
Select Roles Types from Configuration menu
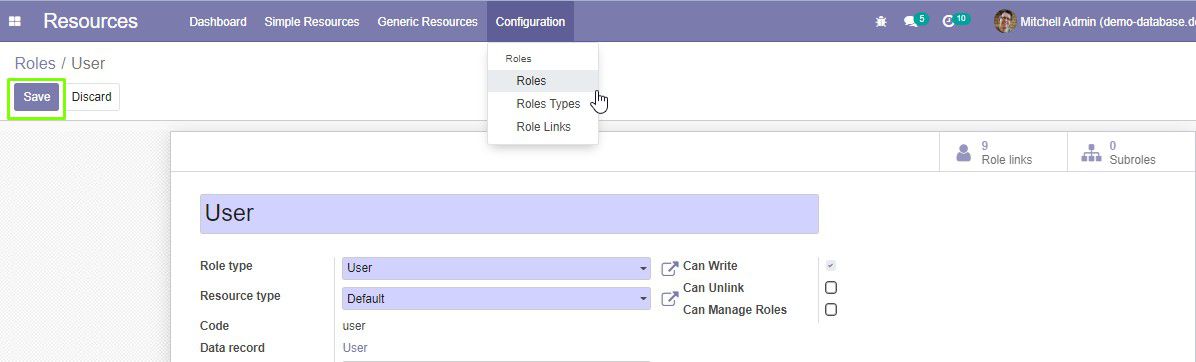[548, 104]
